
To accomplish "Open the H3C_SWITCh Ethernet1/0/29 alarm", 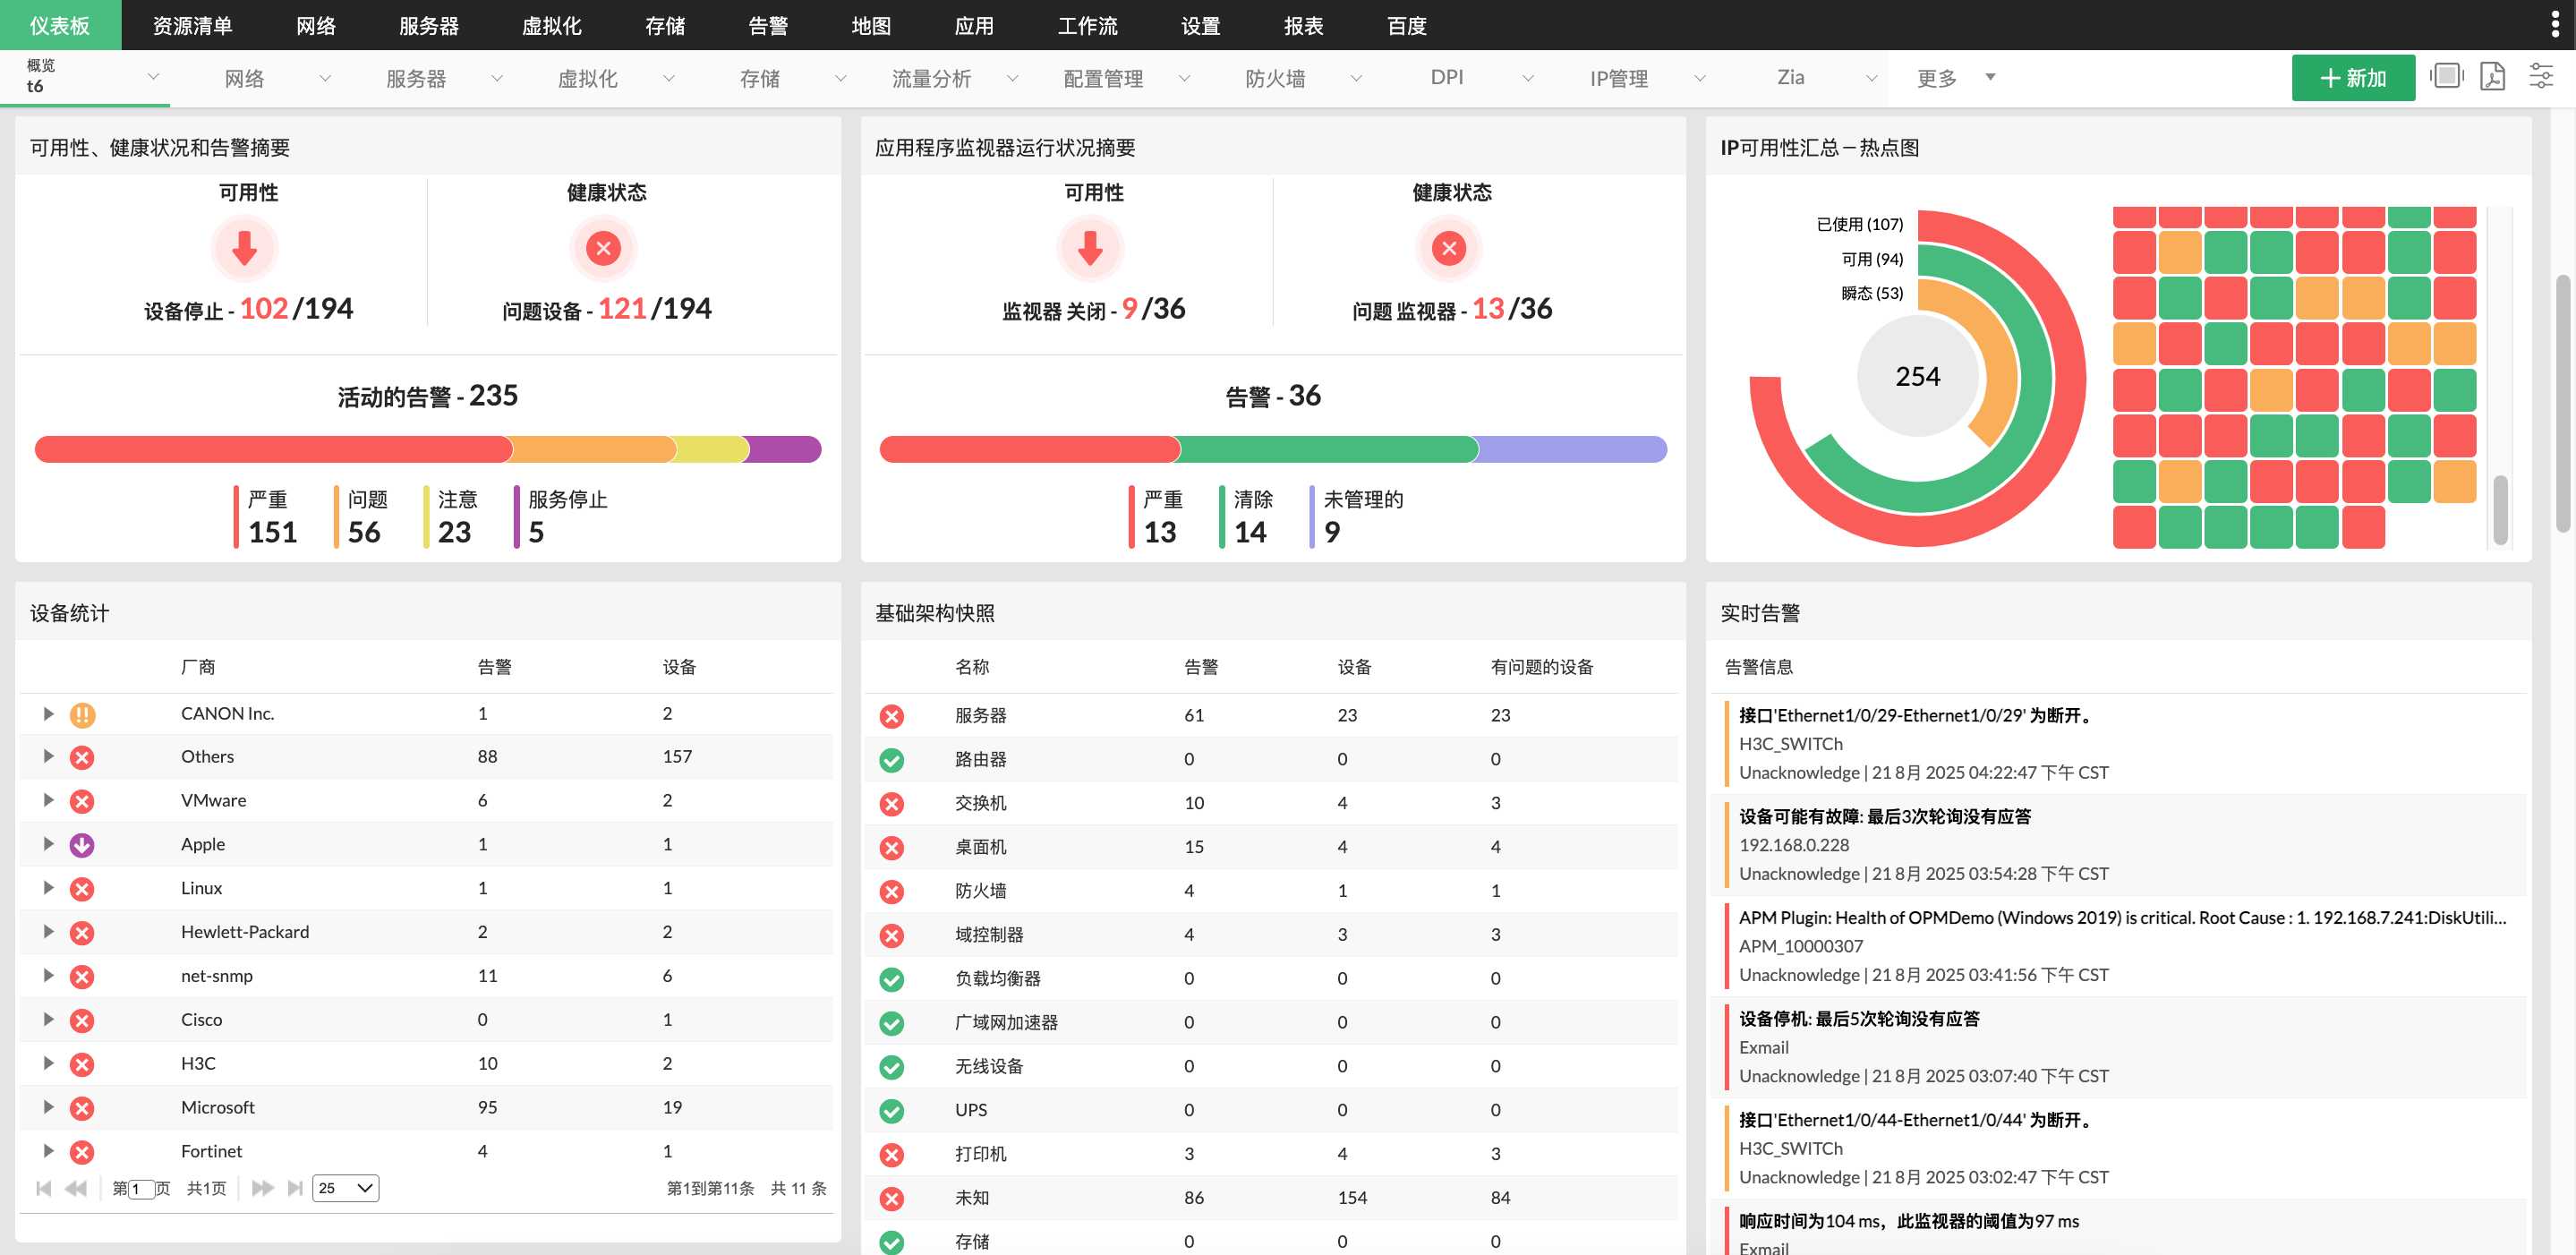I will (x=1915, y=716).
